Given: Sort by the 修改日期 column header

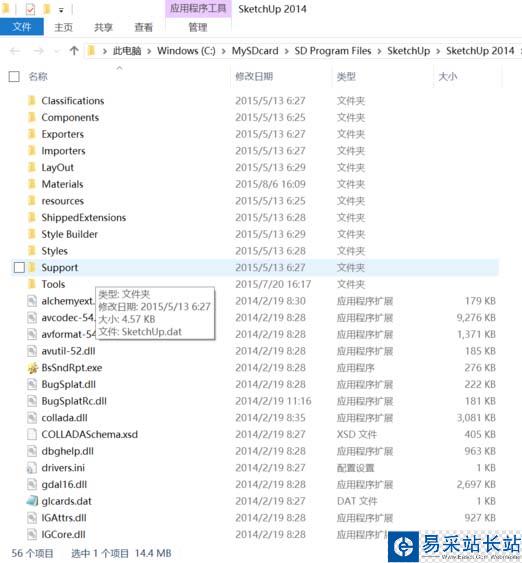Looking at the screenshot, I should point(254,76).
